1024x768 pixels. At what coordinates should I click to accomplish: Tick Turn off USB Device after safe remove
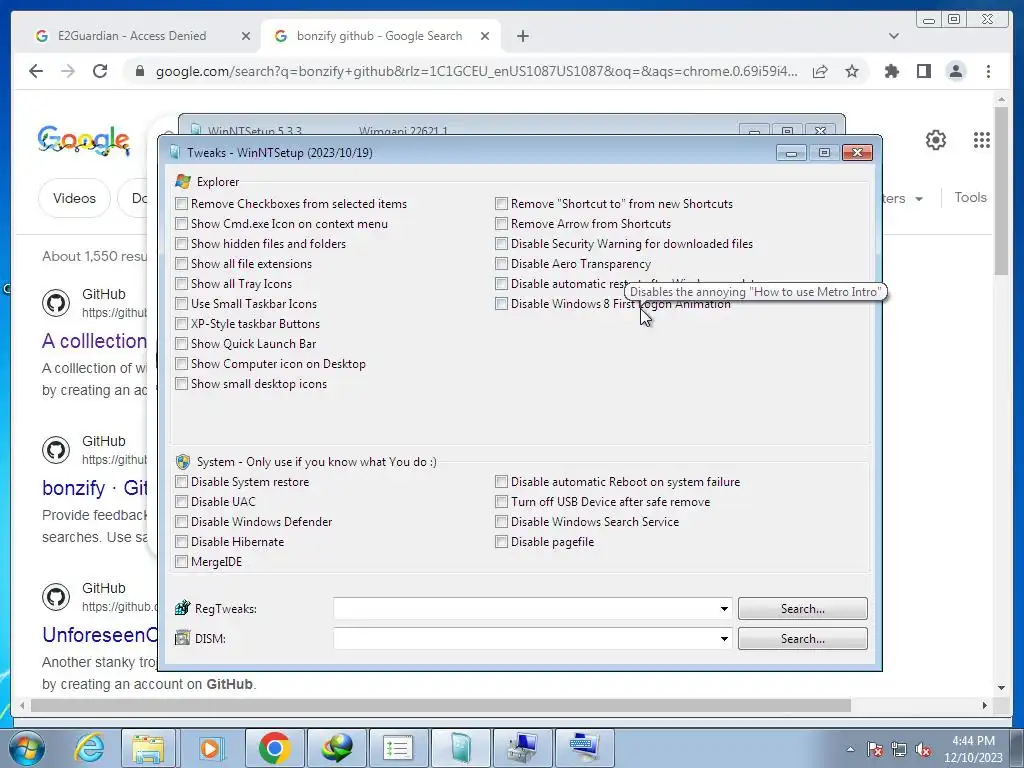501,502
